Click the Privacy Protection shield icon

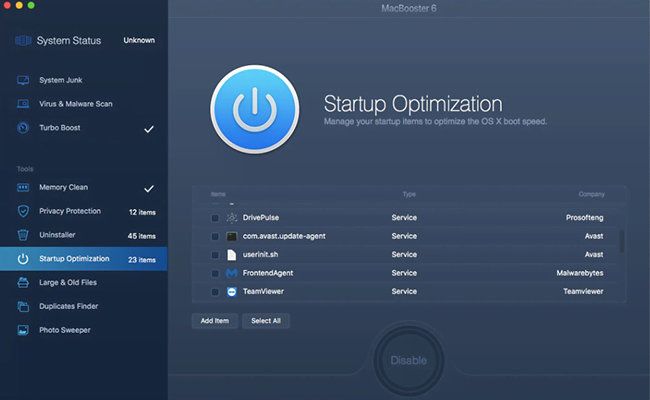point(23,211)
